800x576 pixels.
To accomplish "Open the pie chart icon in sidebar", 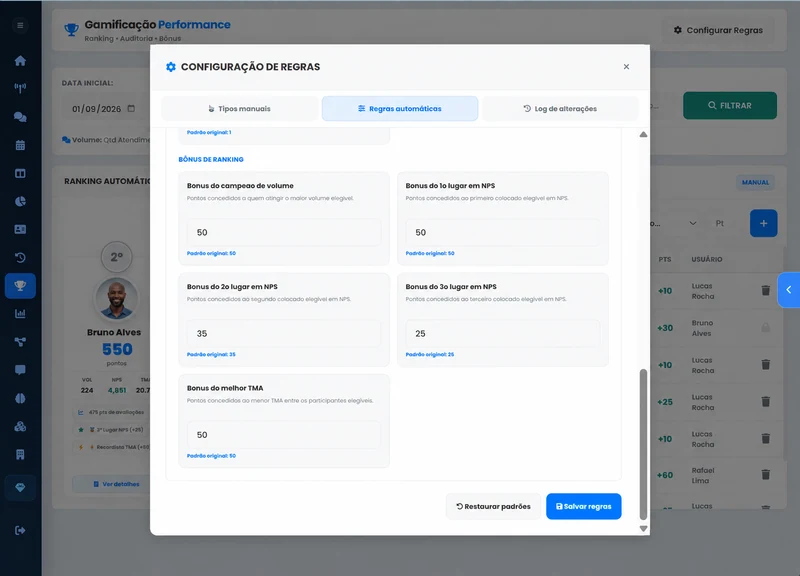I will click(x=20, y=202).
